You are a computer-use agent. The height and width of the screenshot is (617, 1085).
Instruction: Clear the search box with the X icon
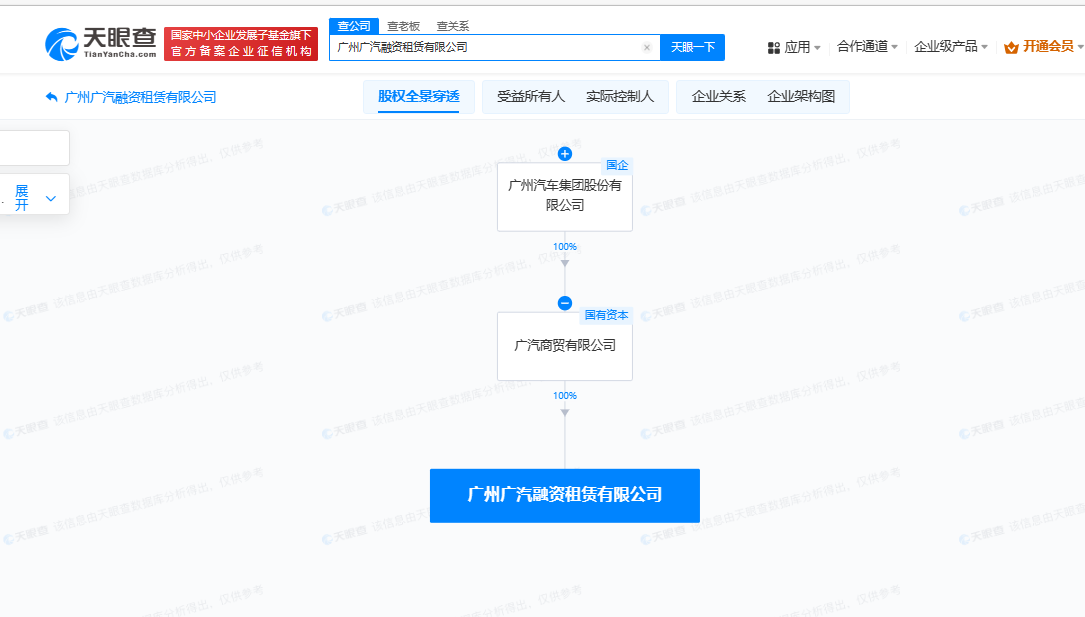click(x=646, y=47)
